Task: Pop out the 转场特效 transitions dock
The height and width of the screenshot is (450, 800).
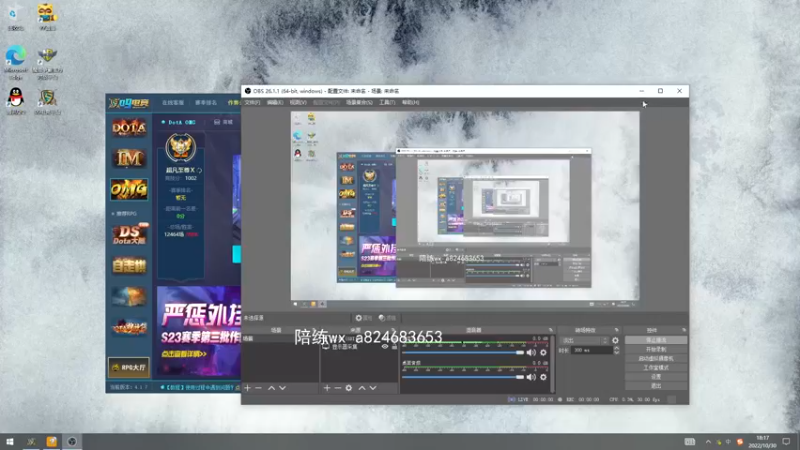Action: click(616, 330)
